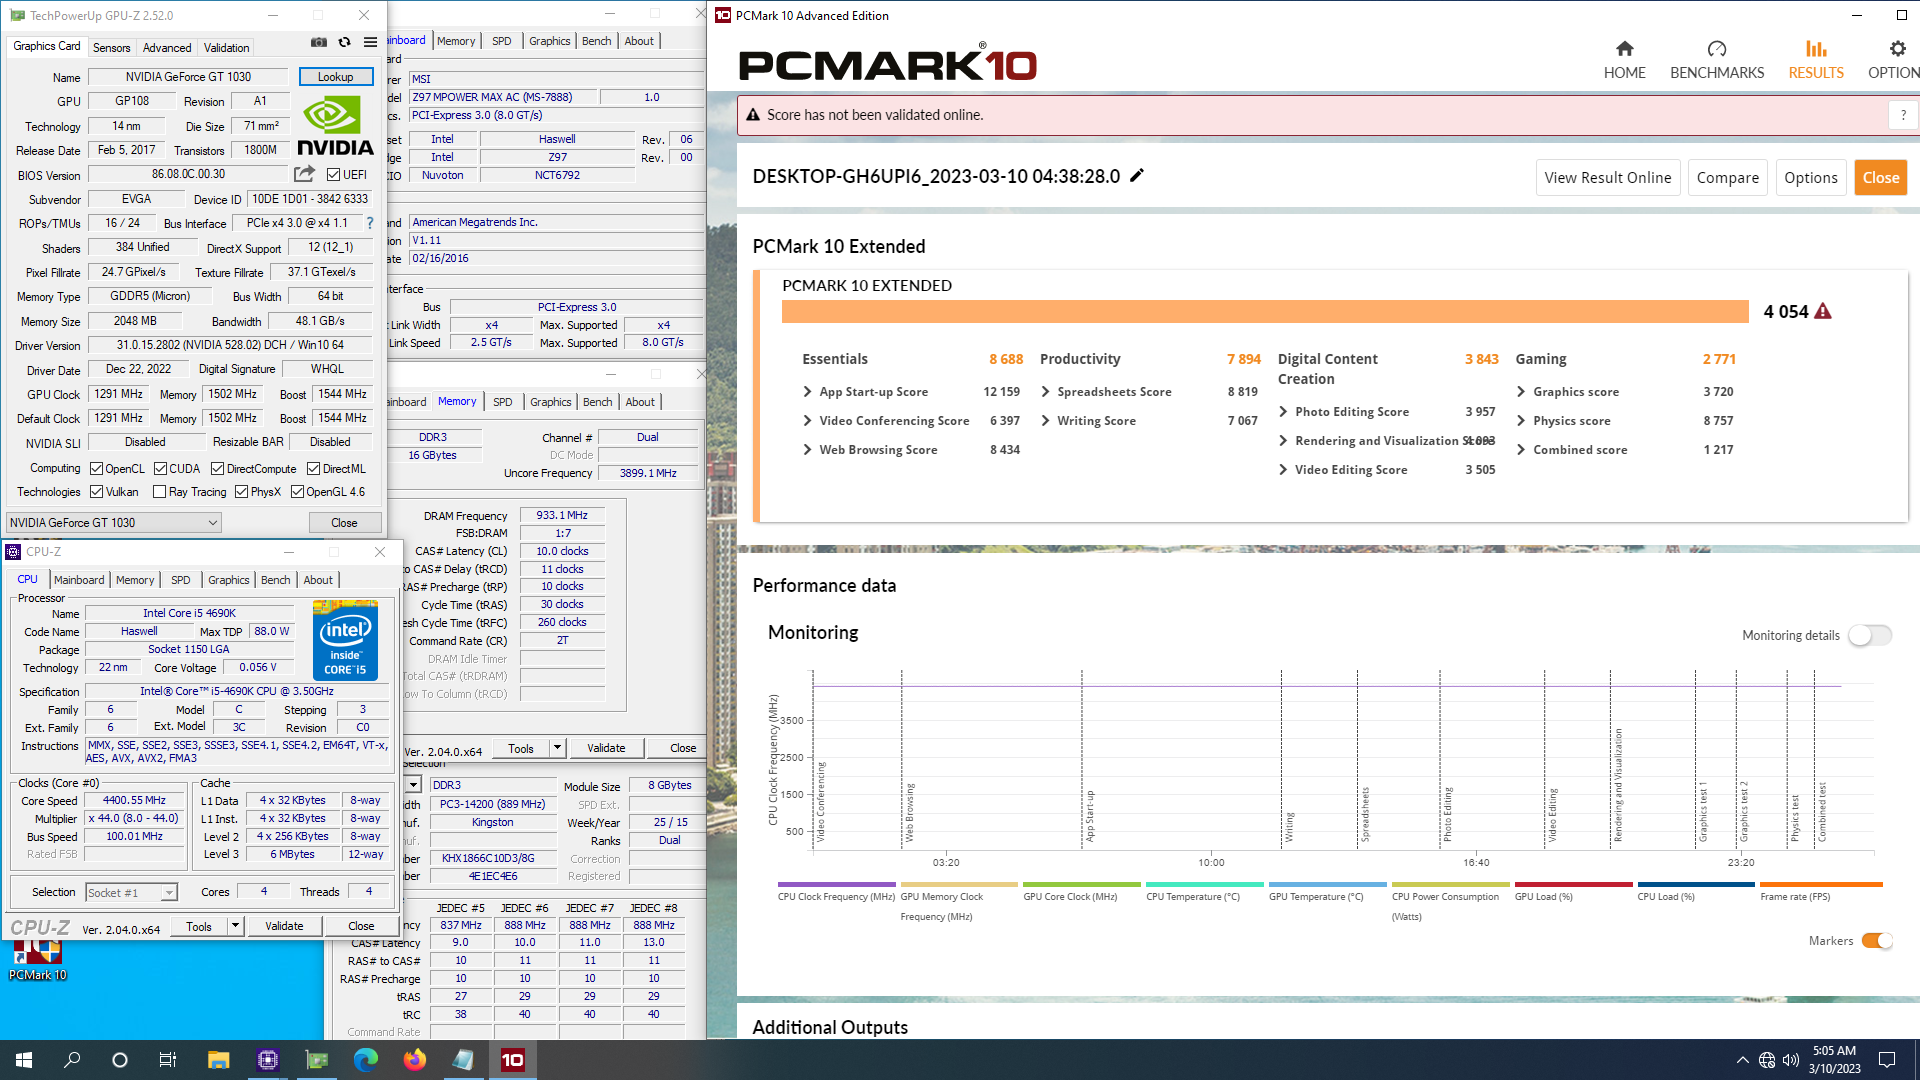1920x1080 pixels.
Task: Open the CPU-Z Tools dropdown arrow
Action: pyautogui.click(x=235, y=926)
